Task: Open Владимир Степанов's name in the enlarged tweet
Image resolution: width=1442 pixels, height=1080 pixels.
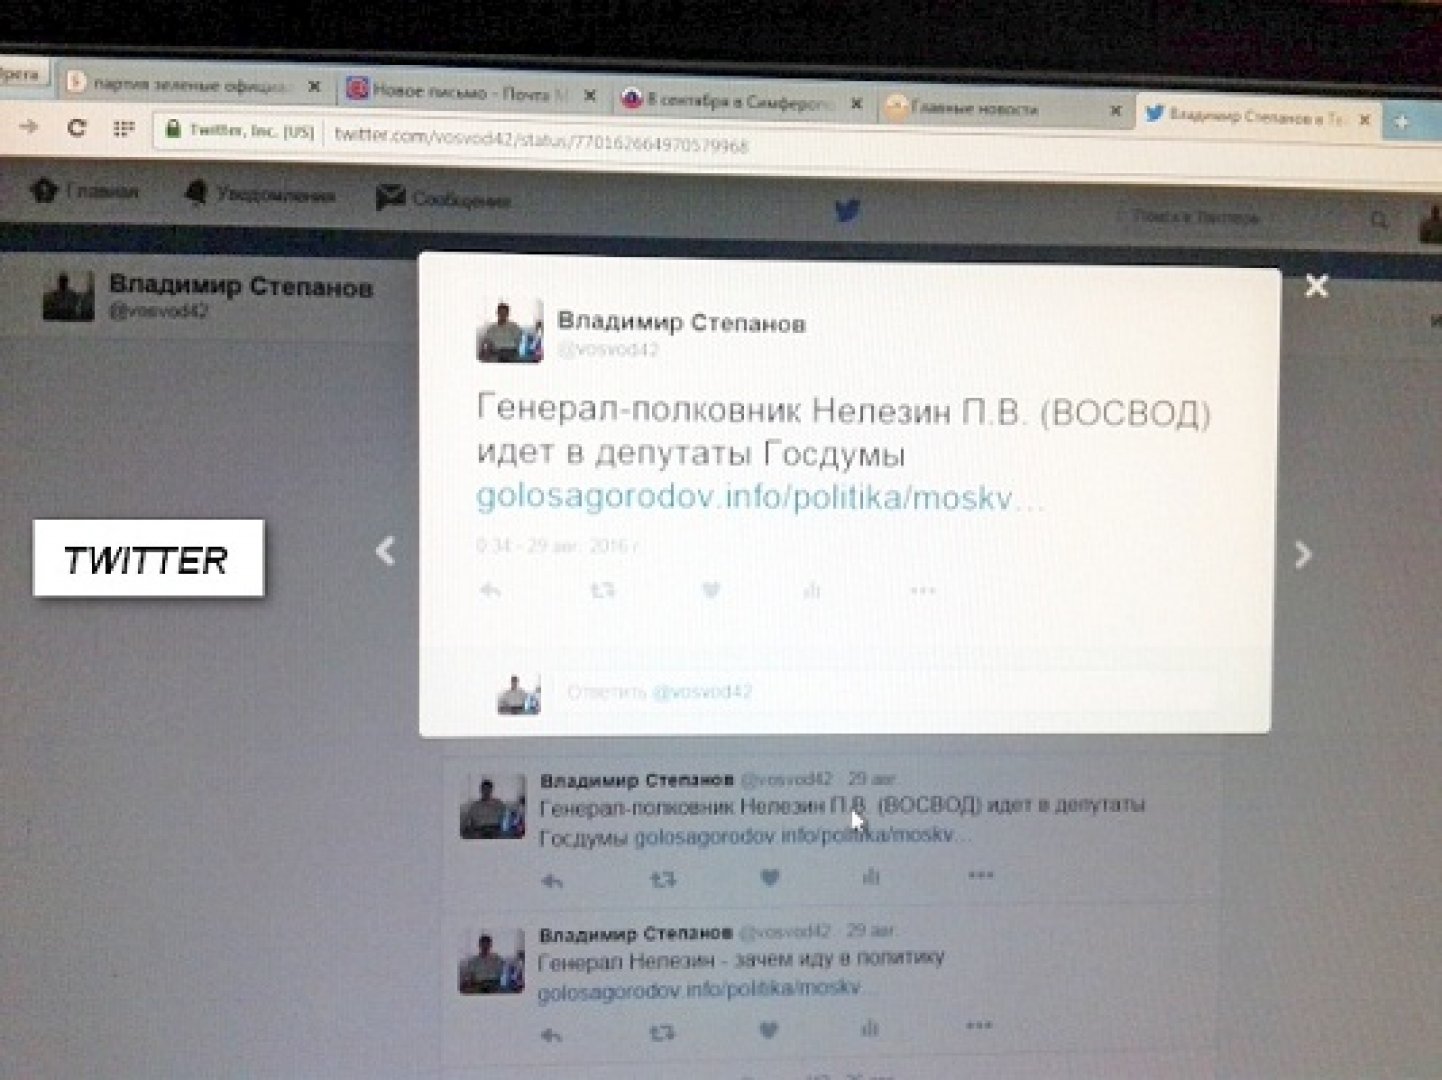Action: [x=680, y=322]
